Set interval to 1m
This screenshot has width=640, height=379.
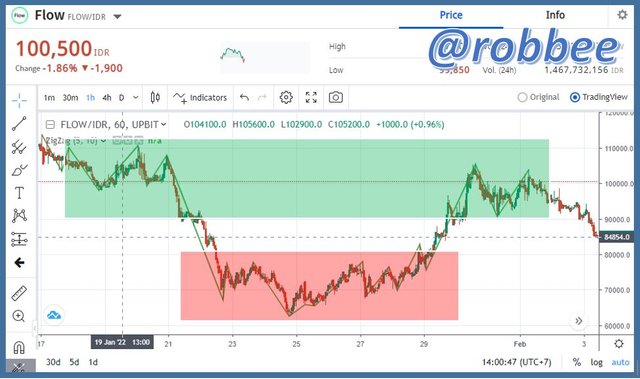(x=49, y=98)
